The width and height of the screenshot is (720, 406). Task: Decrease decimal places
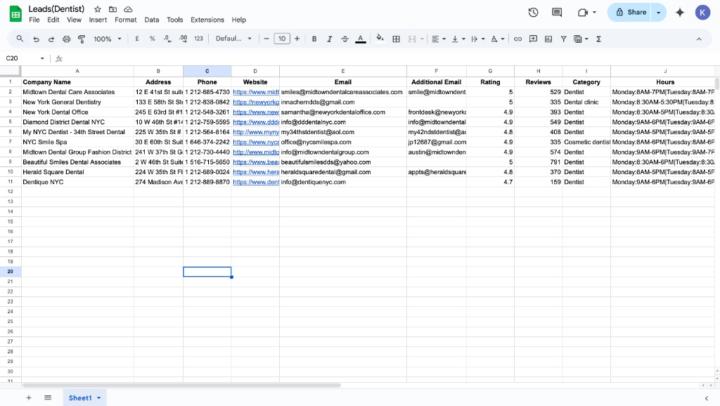[168, 39]
